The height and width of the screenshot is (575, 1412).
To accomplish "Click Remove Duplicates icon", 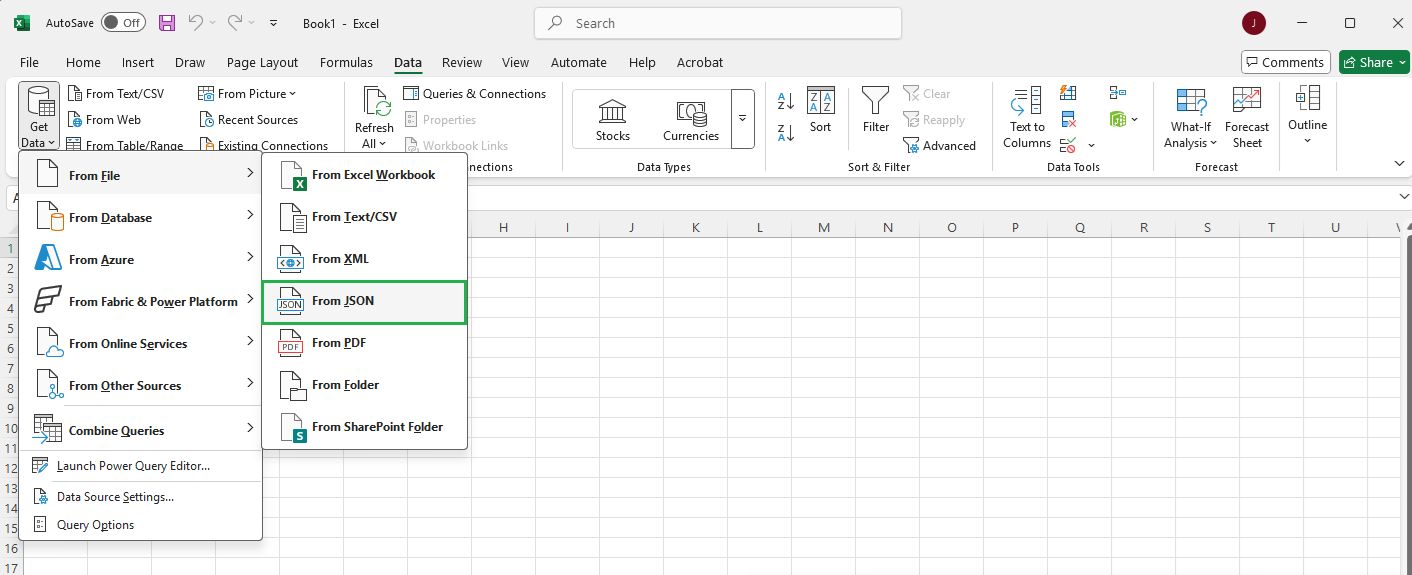I will coord(1069,120).
